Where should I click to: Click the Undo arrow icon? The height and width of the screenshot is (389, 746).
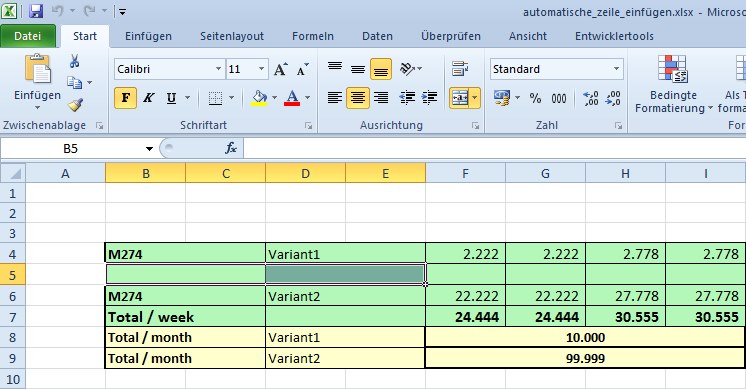point(58,11)
